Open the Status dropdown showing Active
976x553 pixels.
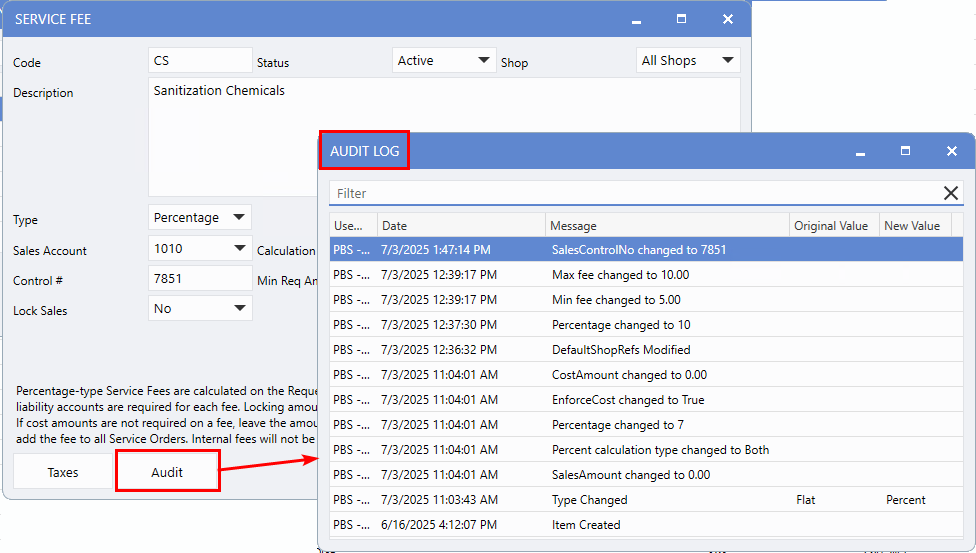tap(444, 61)
